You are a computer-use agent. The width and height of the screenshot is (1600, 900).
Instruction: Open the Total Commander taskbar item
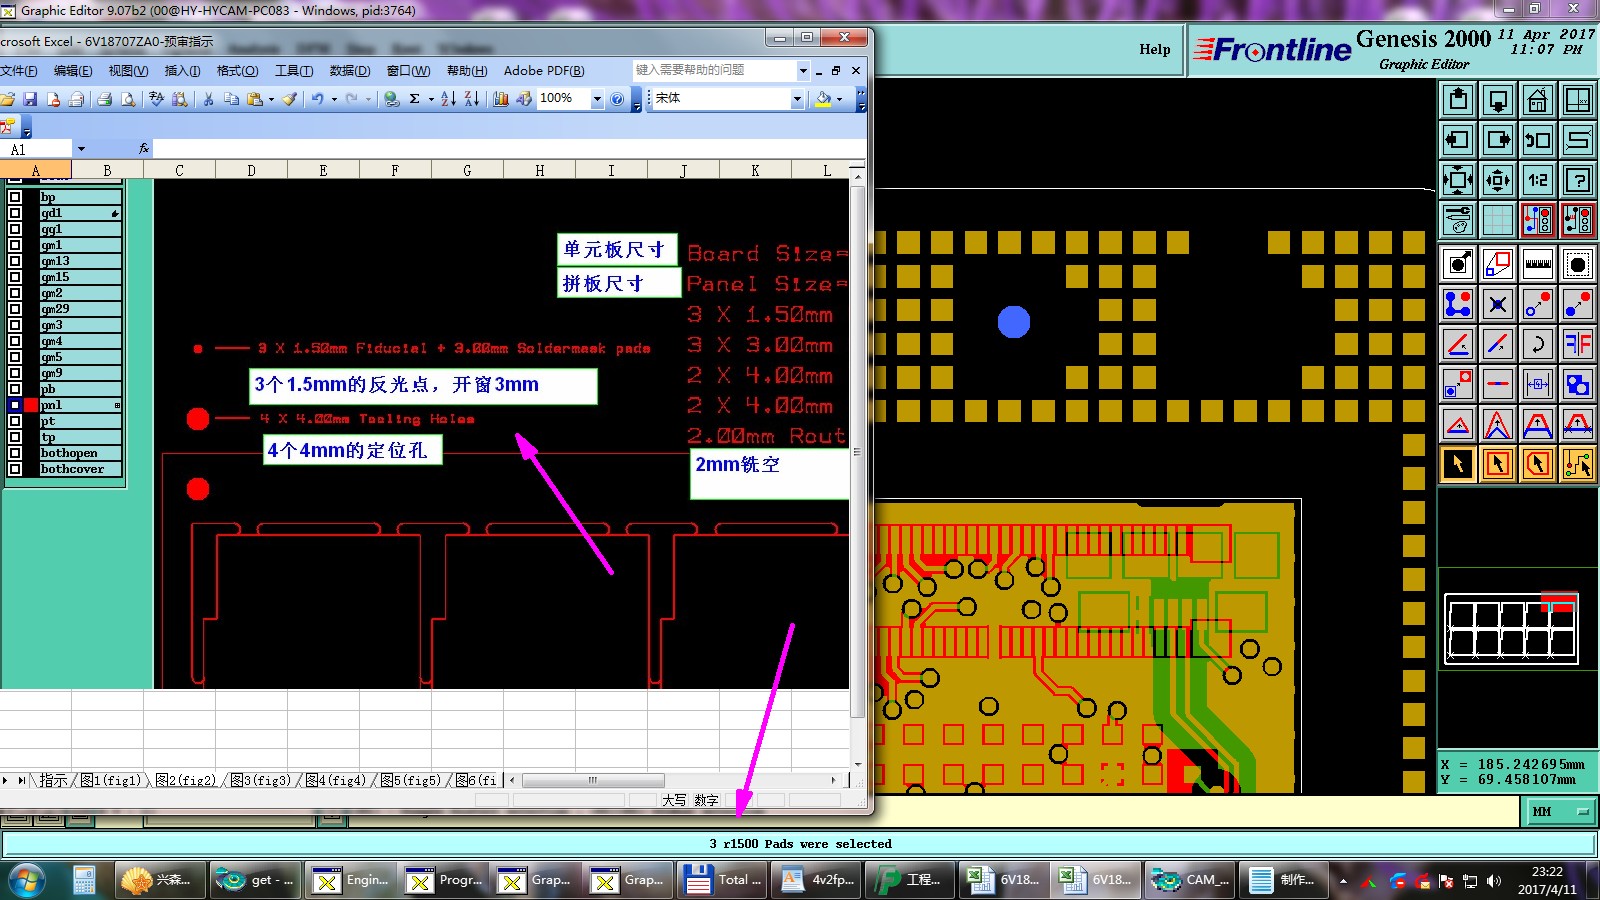723,880
